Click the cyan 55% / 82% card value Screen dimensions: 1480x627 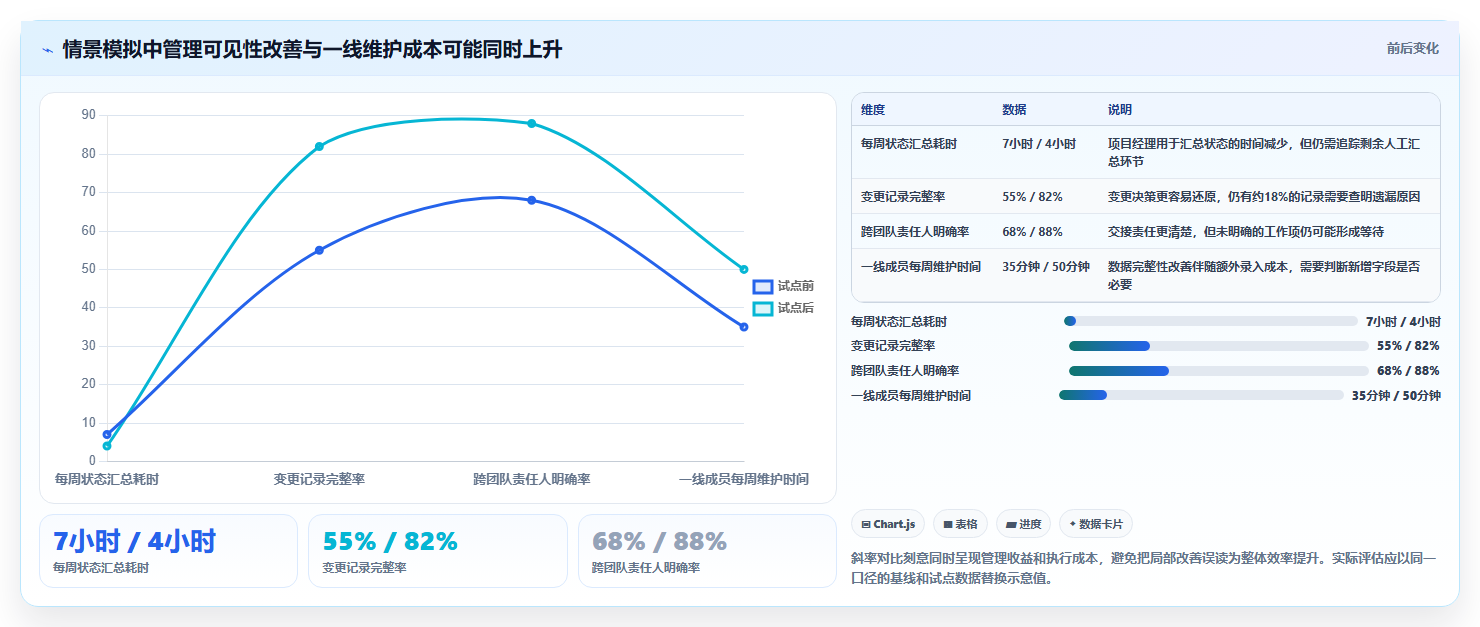click(x=390, y=542)
